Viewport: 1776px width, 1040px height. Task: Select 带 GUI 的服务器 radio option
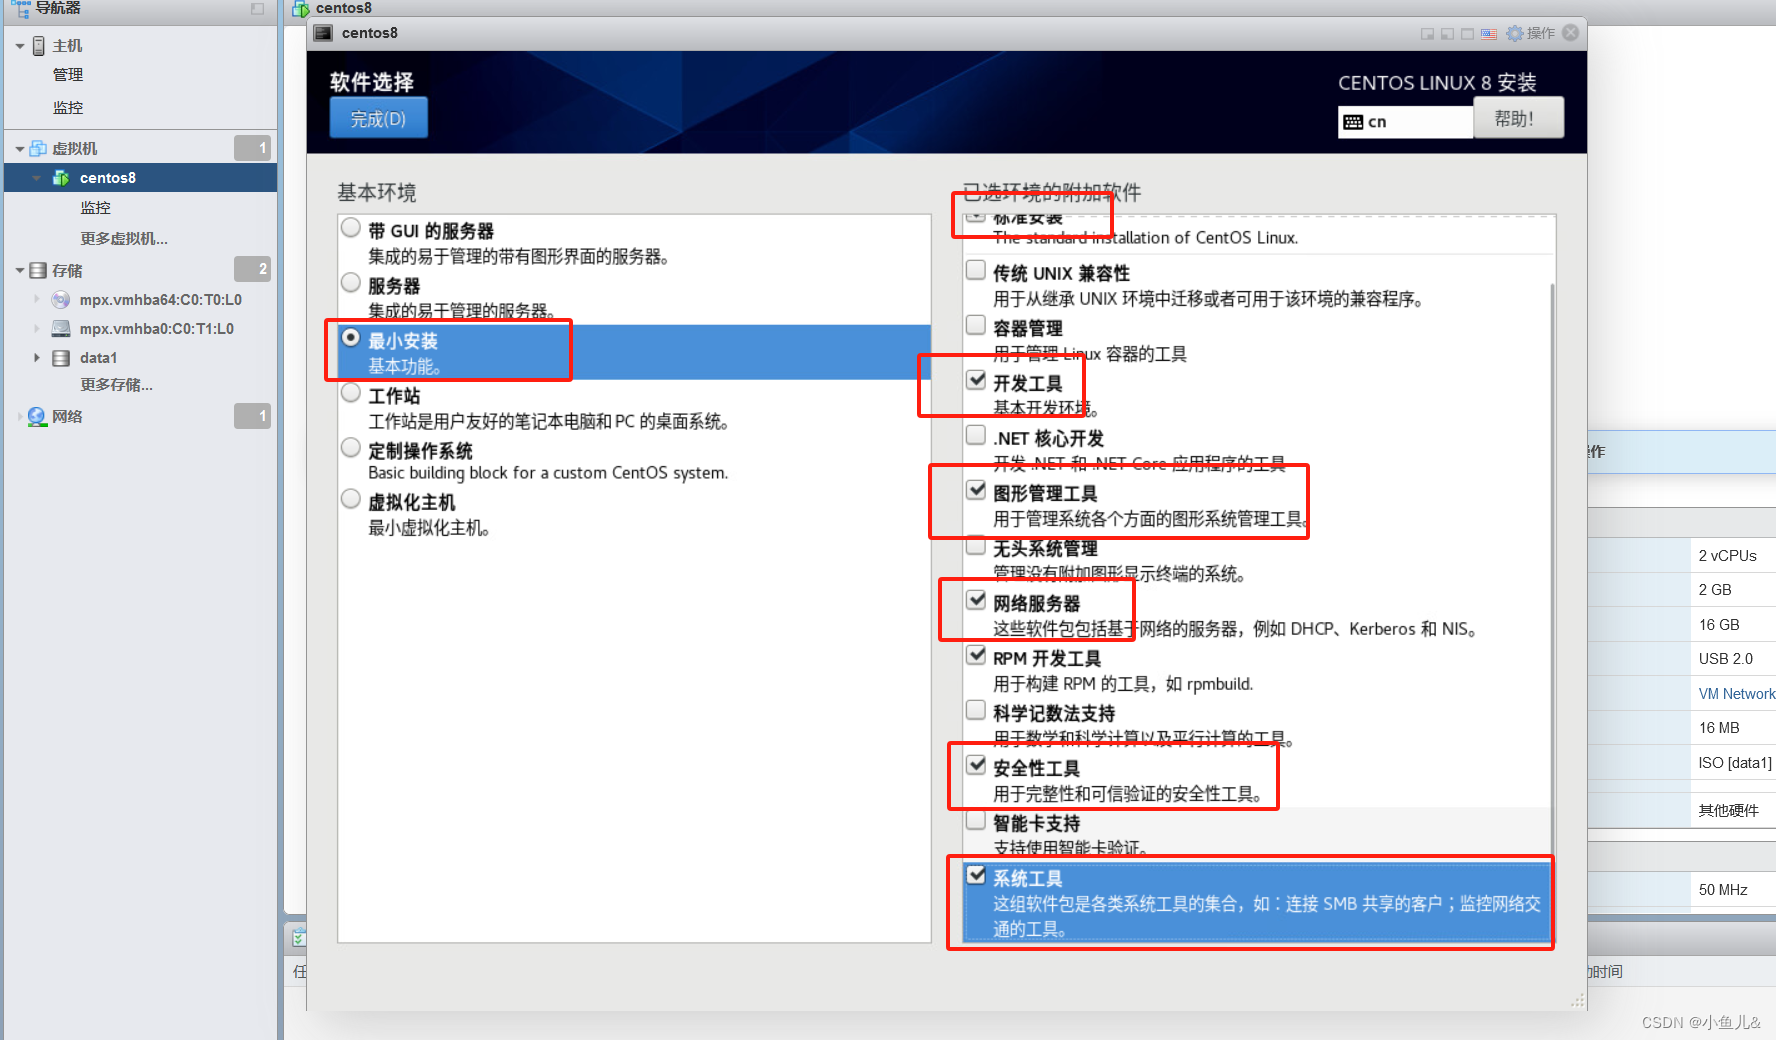coord(351,228)
